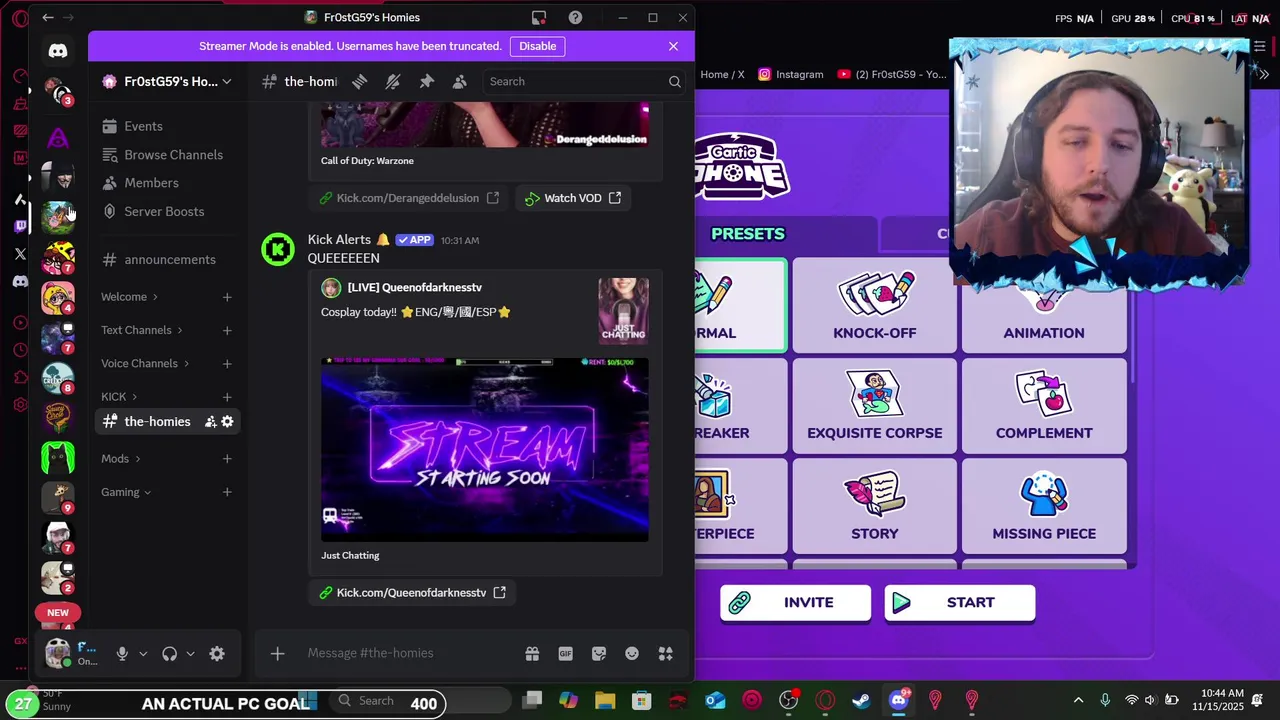Viewport: 1280px width, 720px height.
Task: Expand the KICK category
Action: (x=119, y=397)
